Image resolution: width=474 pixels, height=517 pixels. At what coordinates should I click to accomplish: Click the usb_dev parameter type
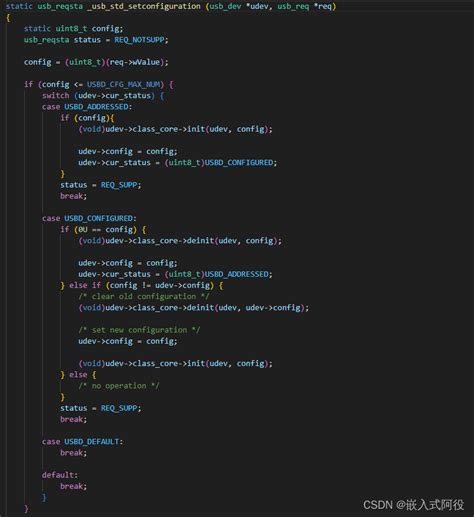[x=225, y=6]
